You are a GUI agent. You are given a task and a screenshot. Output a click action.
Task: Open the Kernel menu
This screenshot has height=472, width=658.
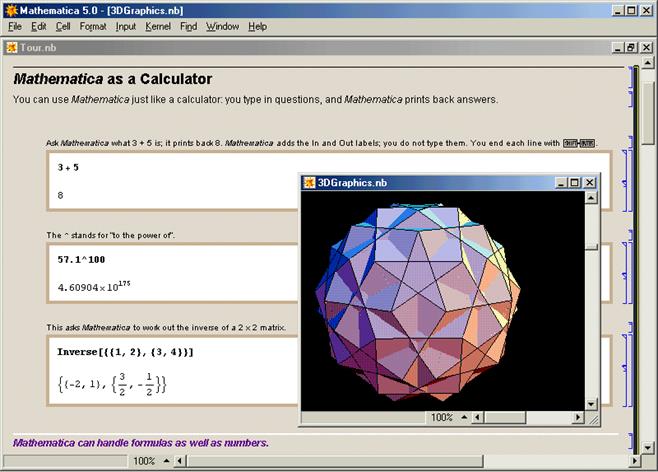coord(158,26)
